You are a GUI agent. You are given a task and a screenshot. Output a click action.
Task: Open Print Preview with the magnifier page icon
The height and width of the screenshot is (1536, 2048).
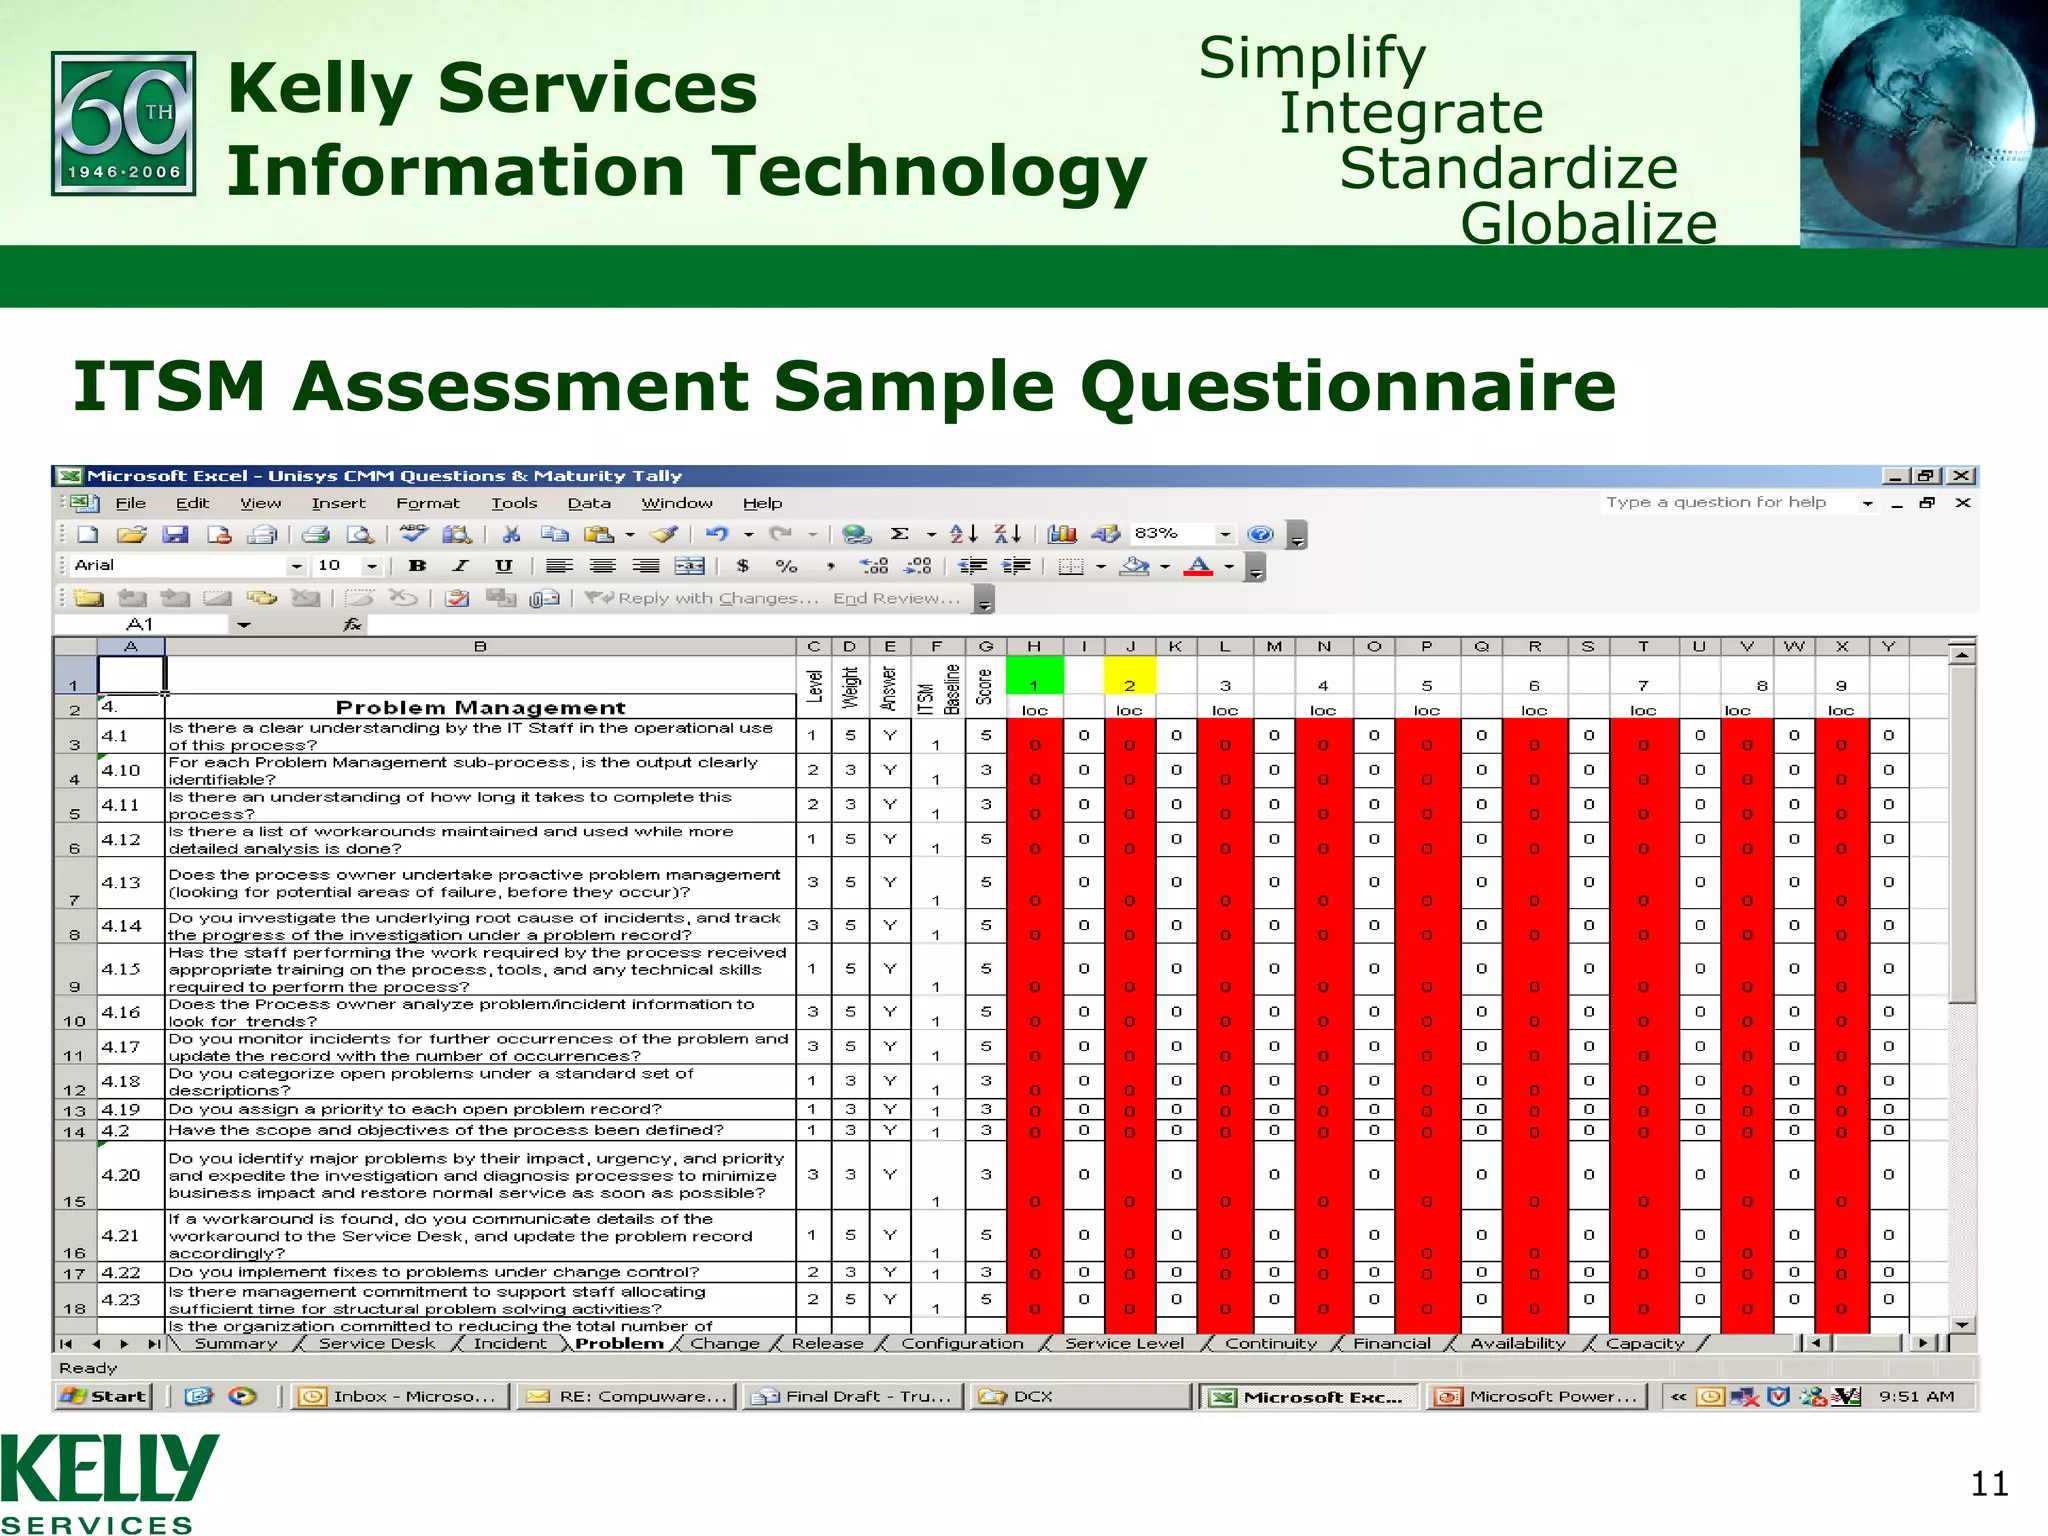[360, 535]
